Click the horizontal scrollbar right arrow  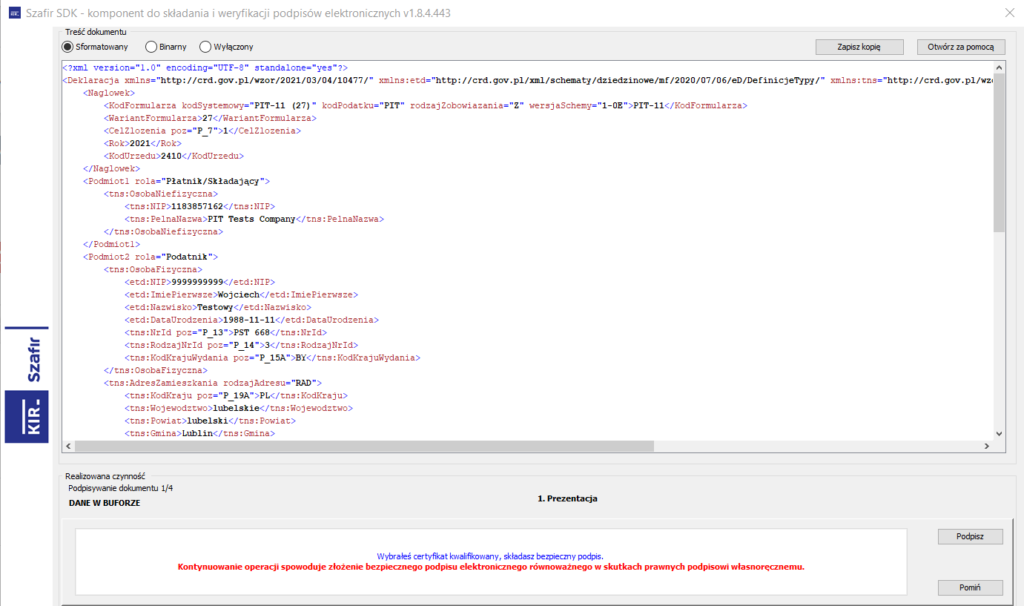[x=987, y=447]
